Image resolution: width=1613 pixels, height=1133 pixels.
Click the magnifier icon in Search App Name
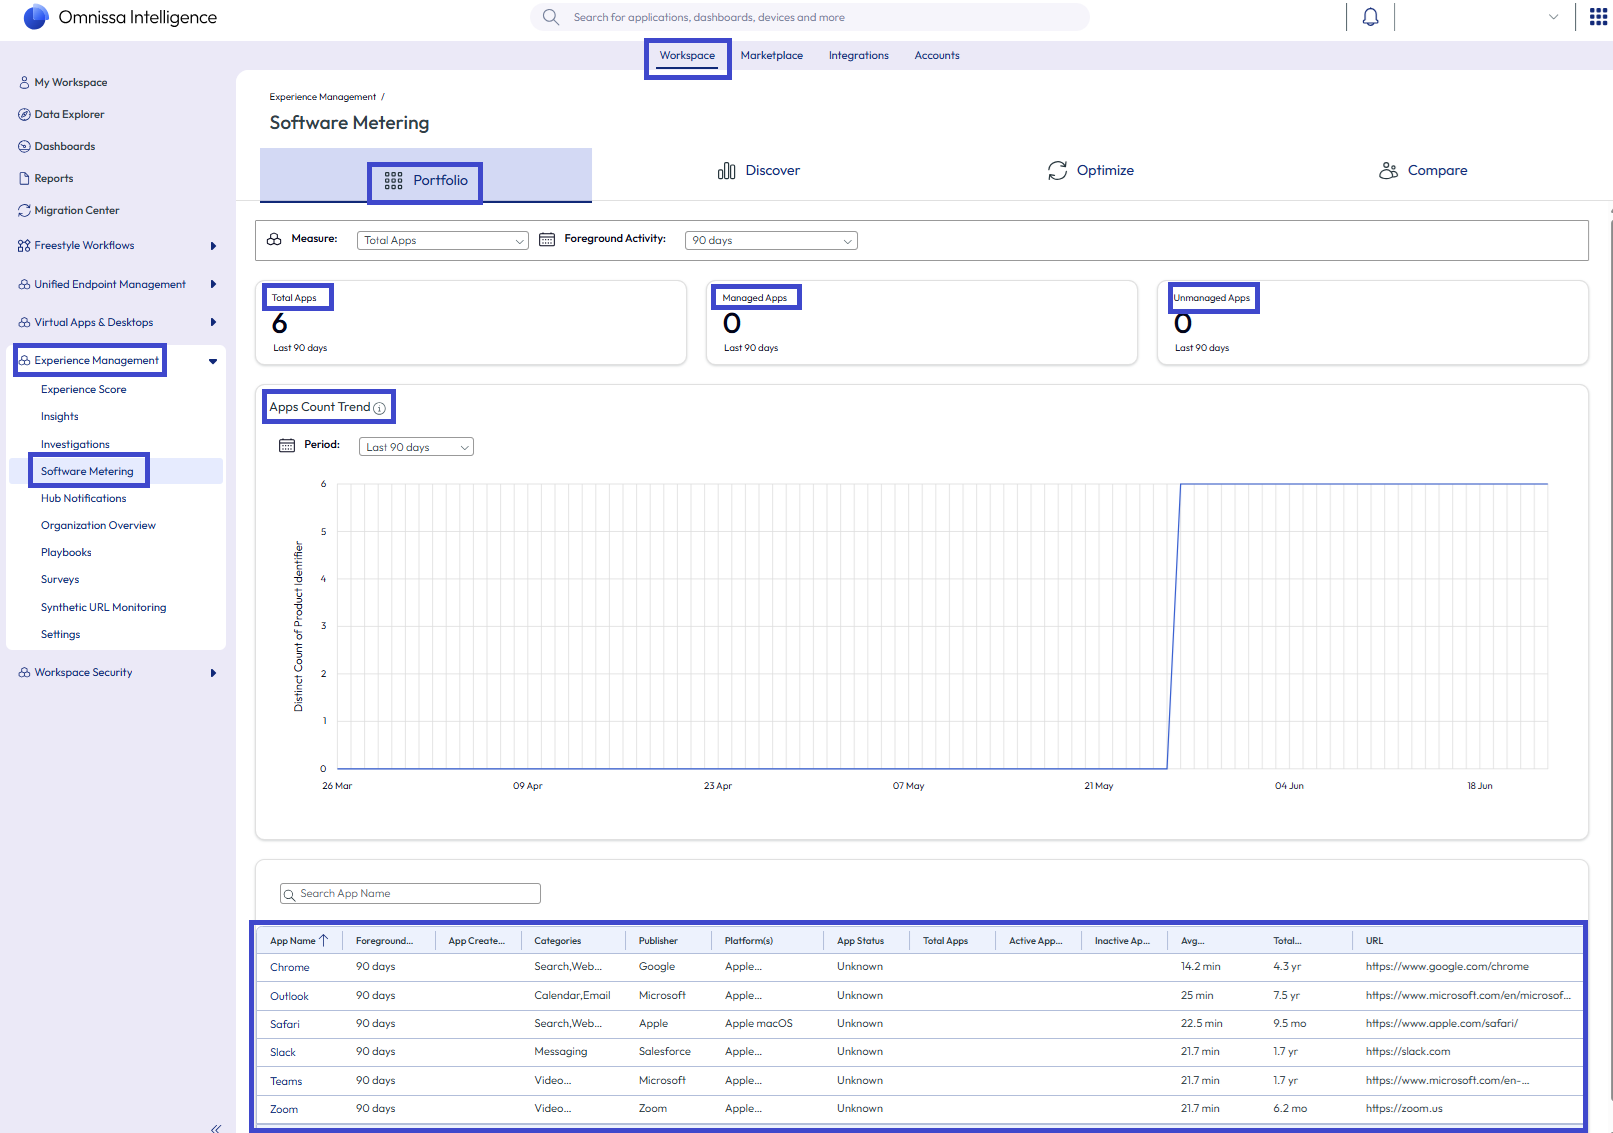pyautogui.click(x=290, y=895)
